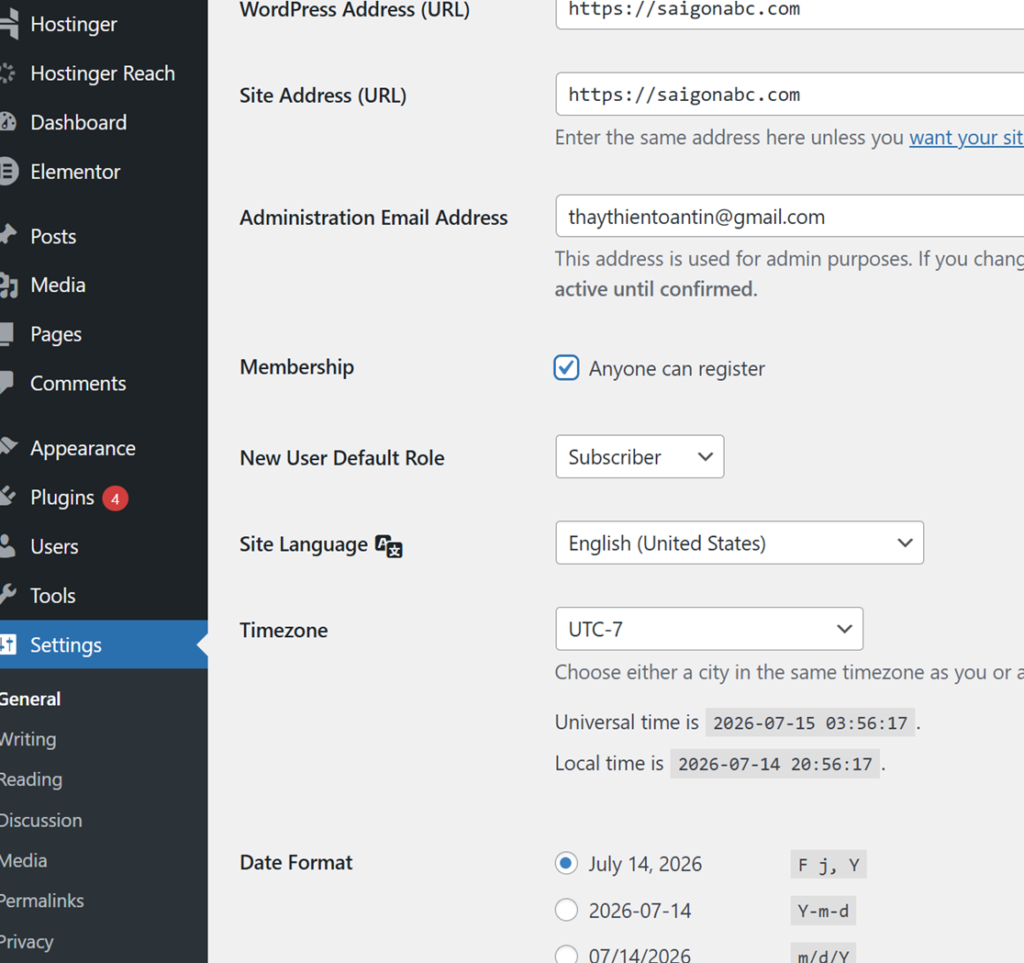
Task: Click the Comments bubble icon
Action: pos(7,383)
